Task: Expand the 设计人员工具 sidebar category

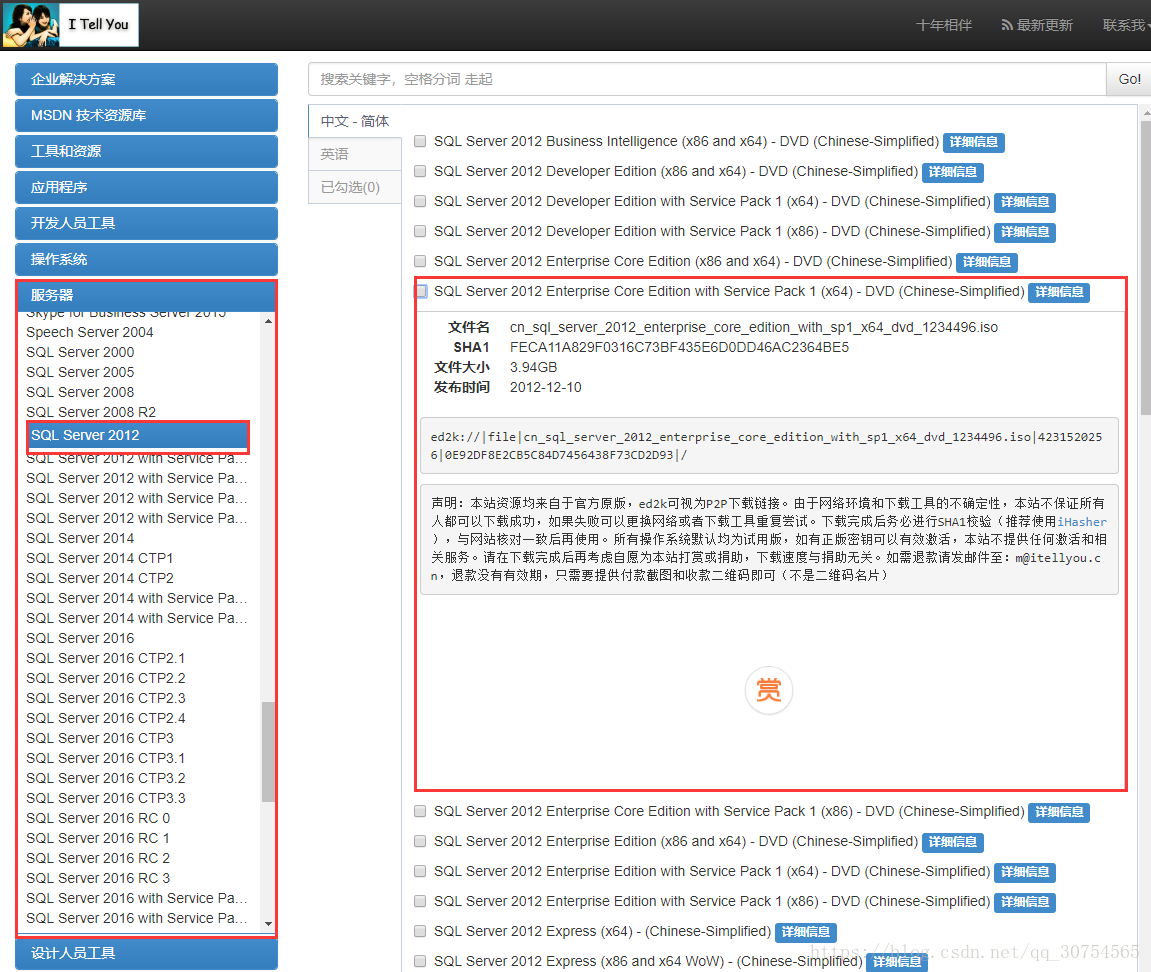Action: point(146,954)
